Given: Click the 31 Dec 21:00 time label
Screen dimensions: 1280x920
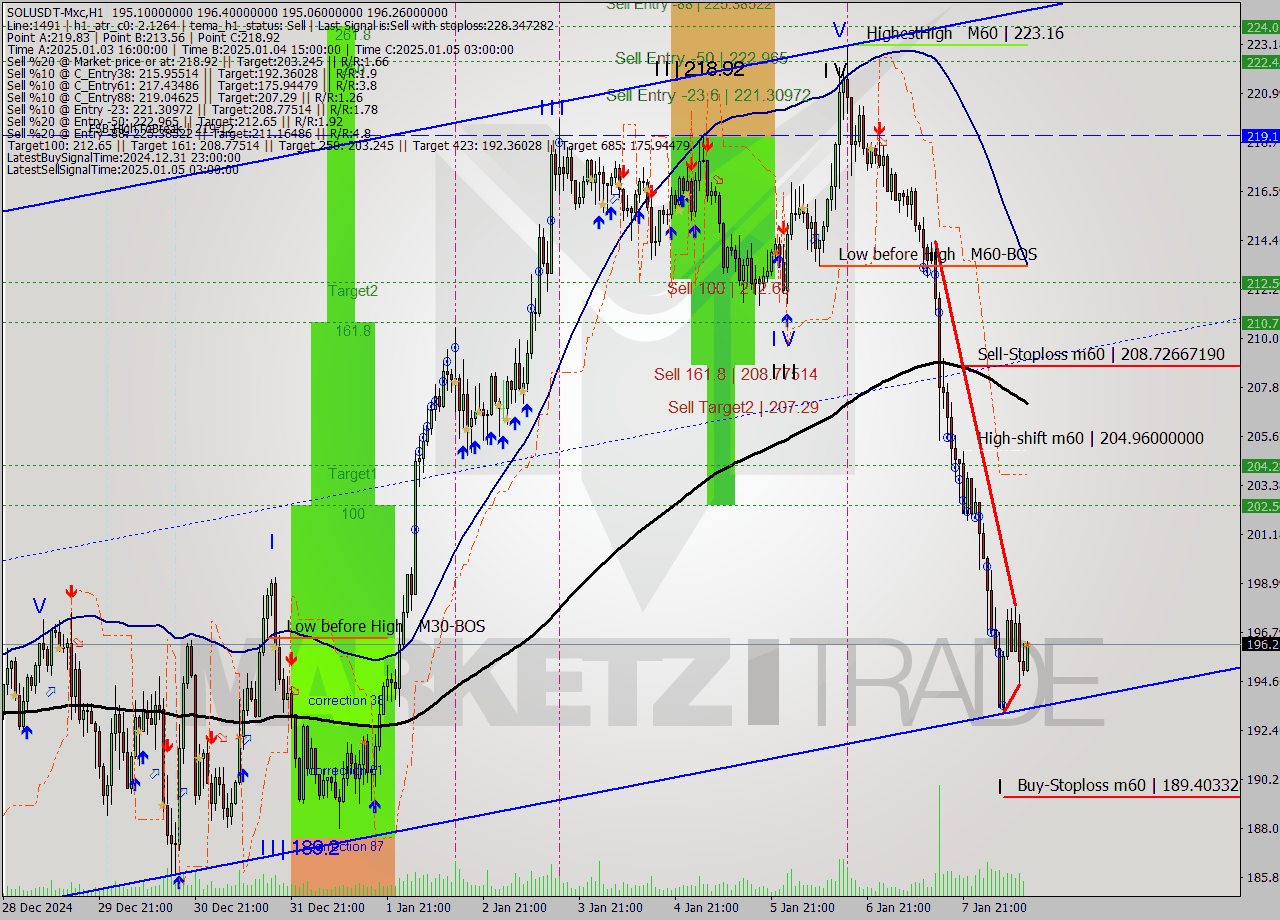Looking at the screenshot, I should click(327, 907).
